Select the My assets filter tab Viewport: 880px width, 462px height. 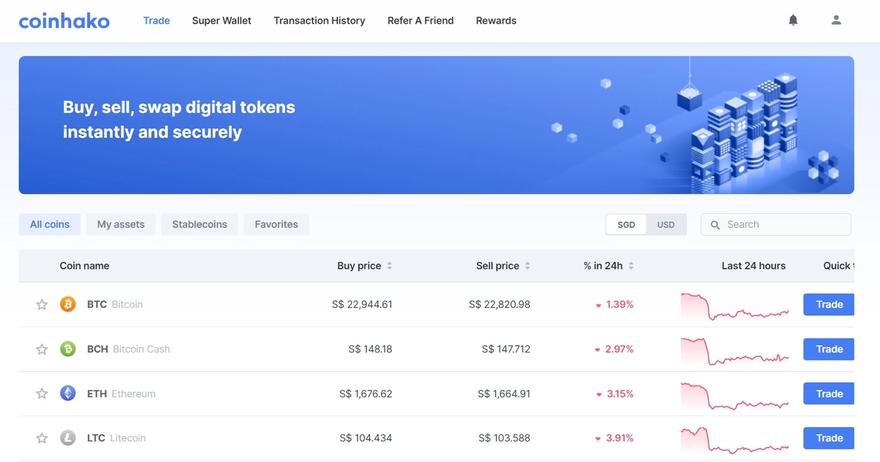click(121, 225)
